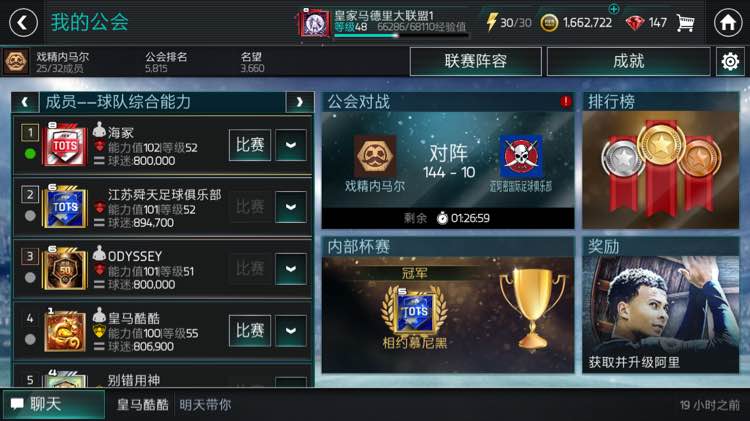The width and height of the screenshot is (750, 421).
Task: Switch to previous member ranking category
Action: pos(25,101)
